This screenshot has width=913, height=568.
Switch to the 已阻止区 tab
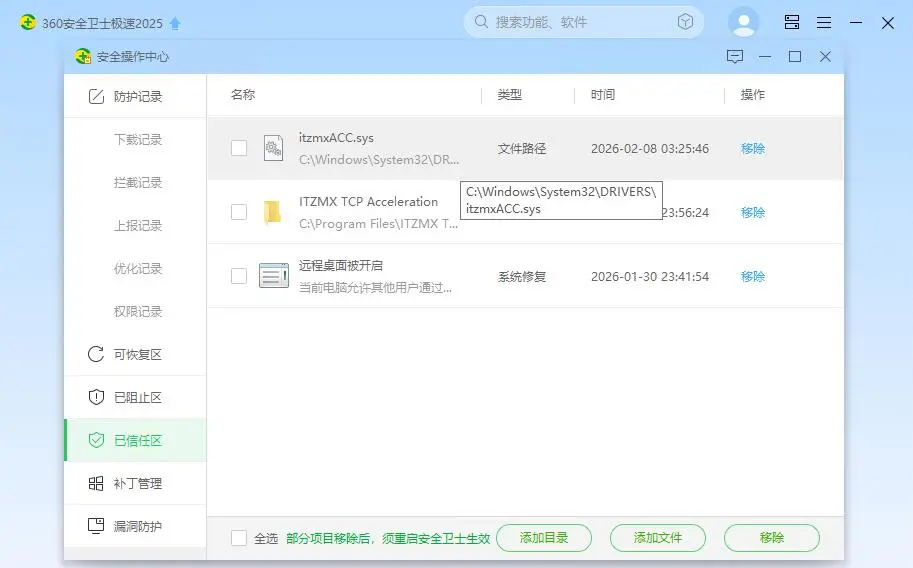tap(137, 397)
